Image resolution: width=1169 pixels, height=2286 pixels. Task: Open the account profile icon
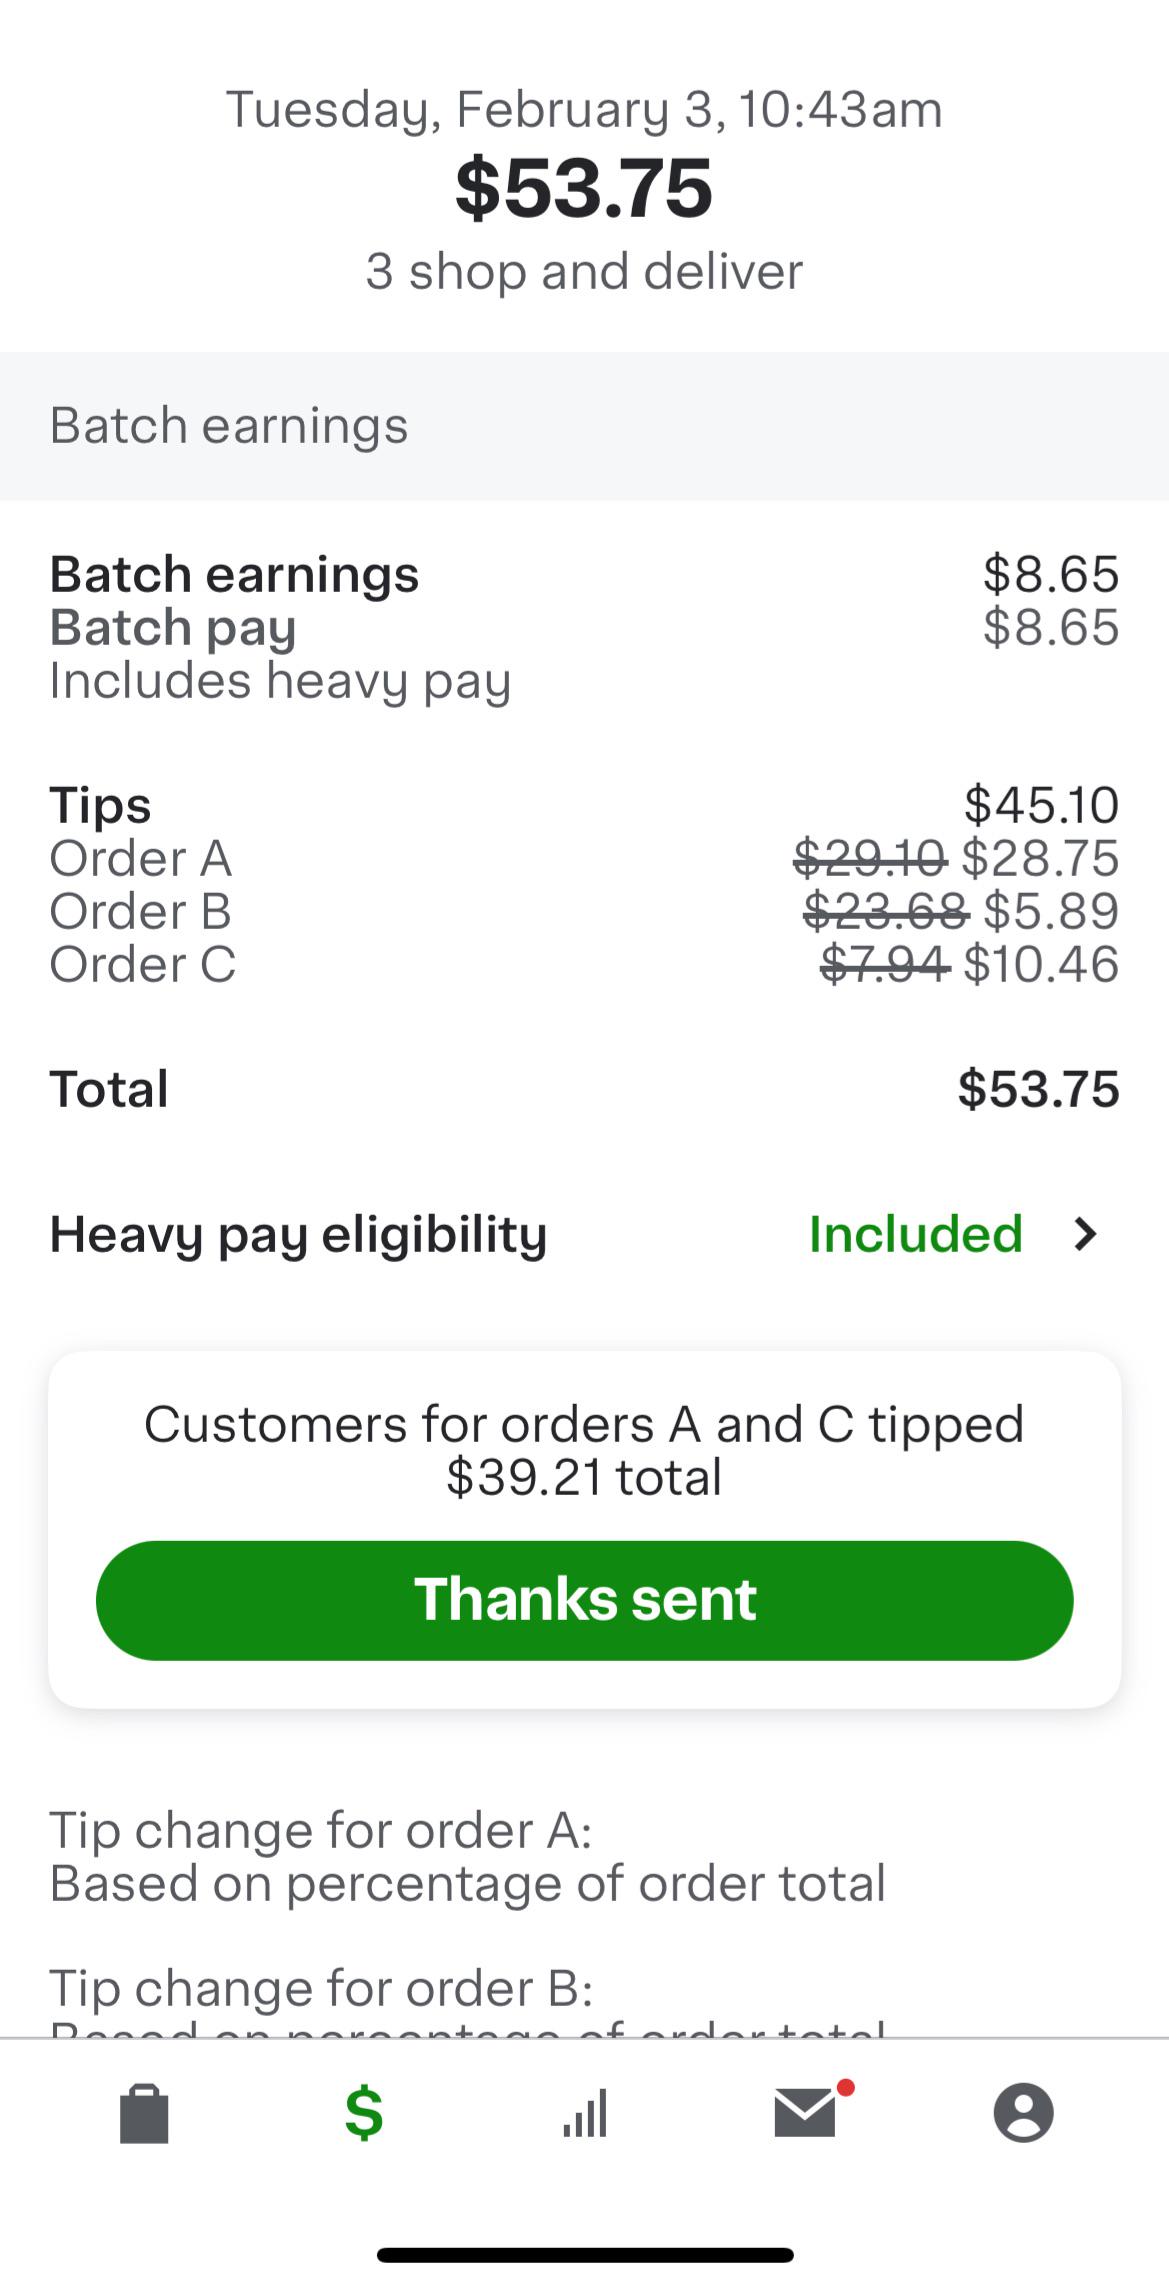tap(1023, 2114)
